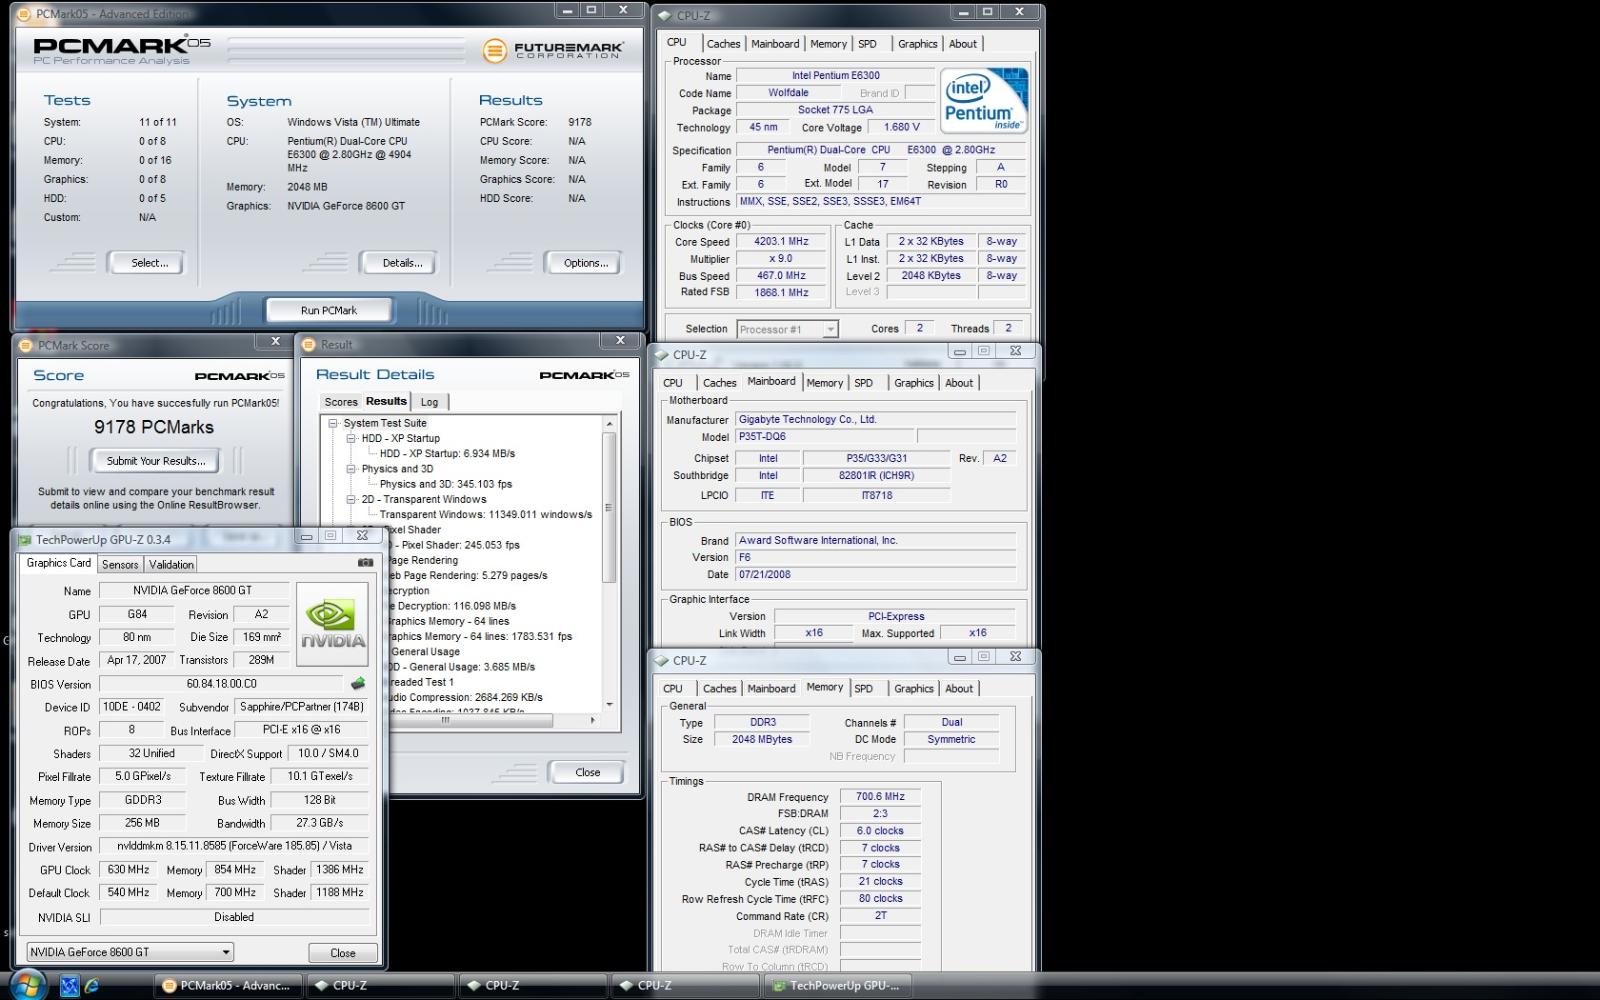Activate TechPowerUp GPU-Z taskbar button
Viewport: 1600px width, 1000px height.
click(x=838, y=985)
